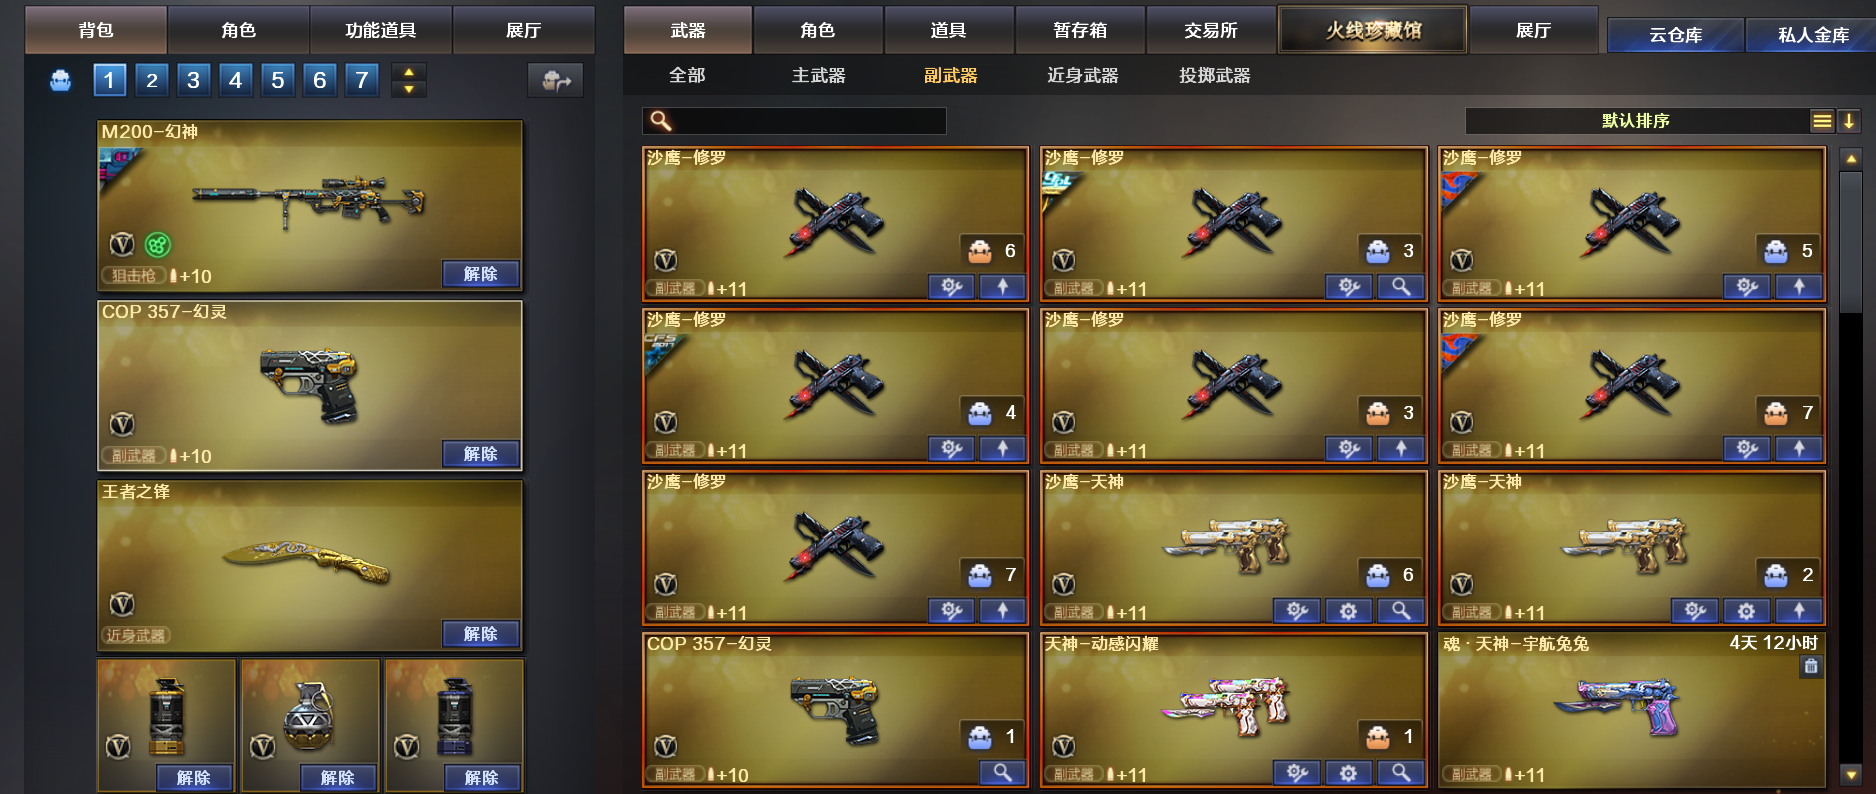Open the 默认排序 sort dropdown

[1636, 121]
